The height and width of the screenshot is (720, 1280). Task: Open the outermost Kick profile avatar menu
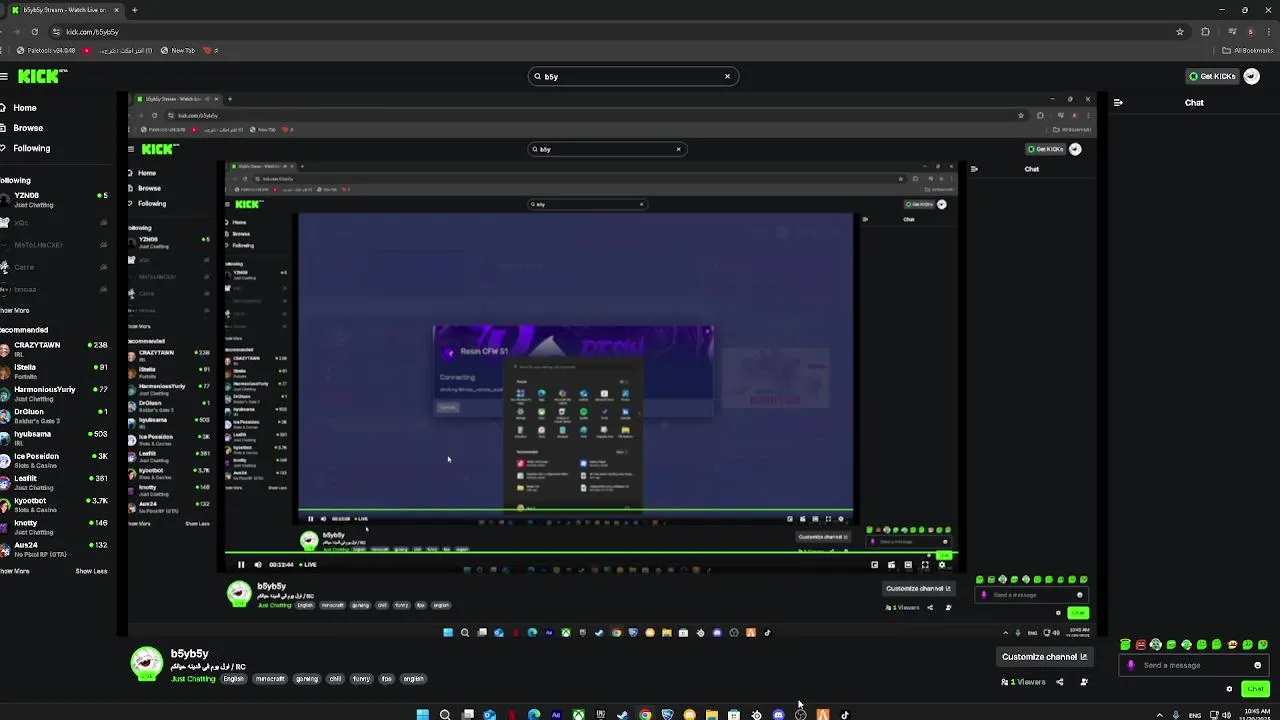click(x=1251, y=76)
